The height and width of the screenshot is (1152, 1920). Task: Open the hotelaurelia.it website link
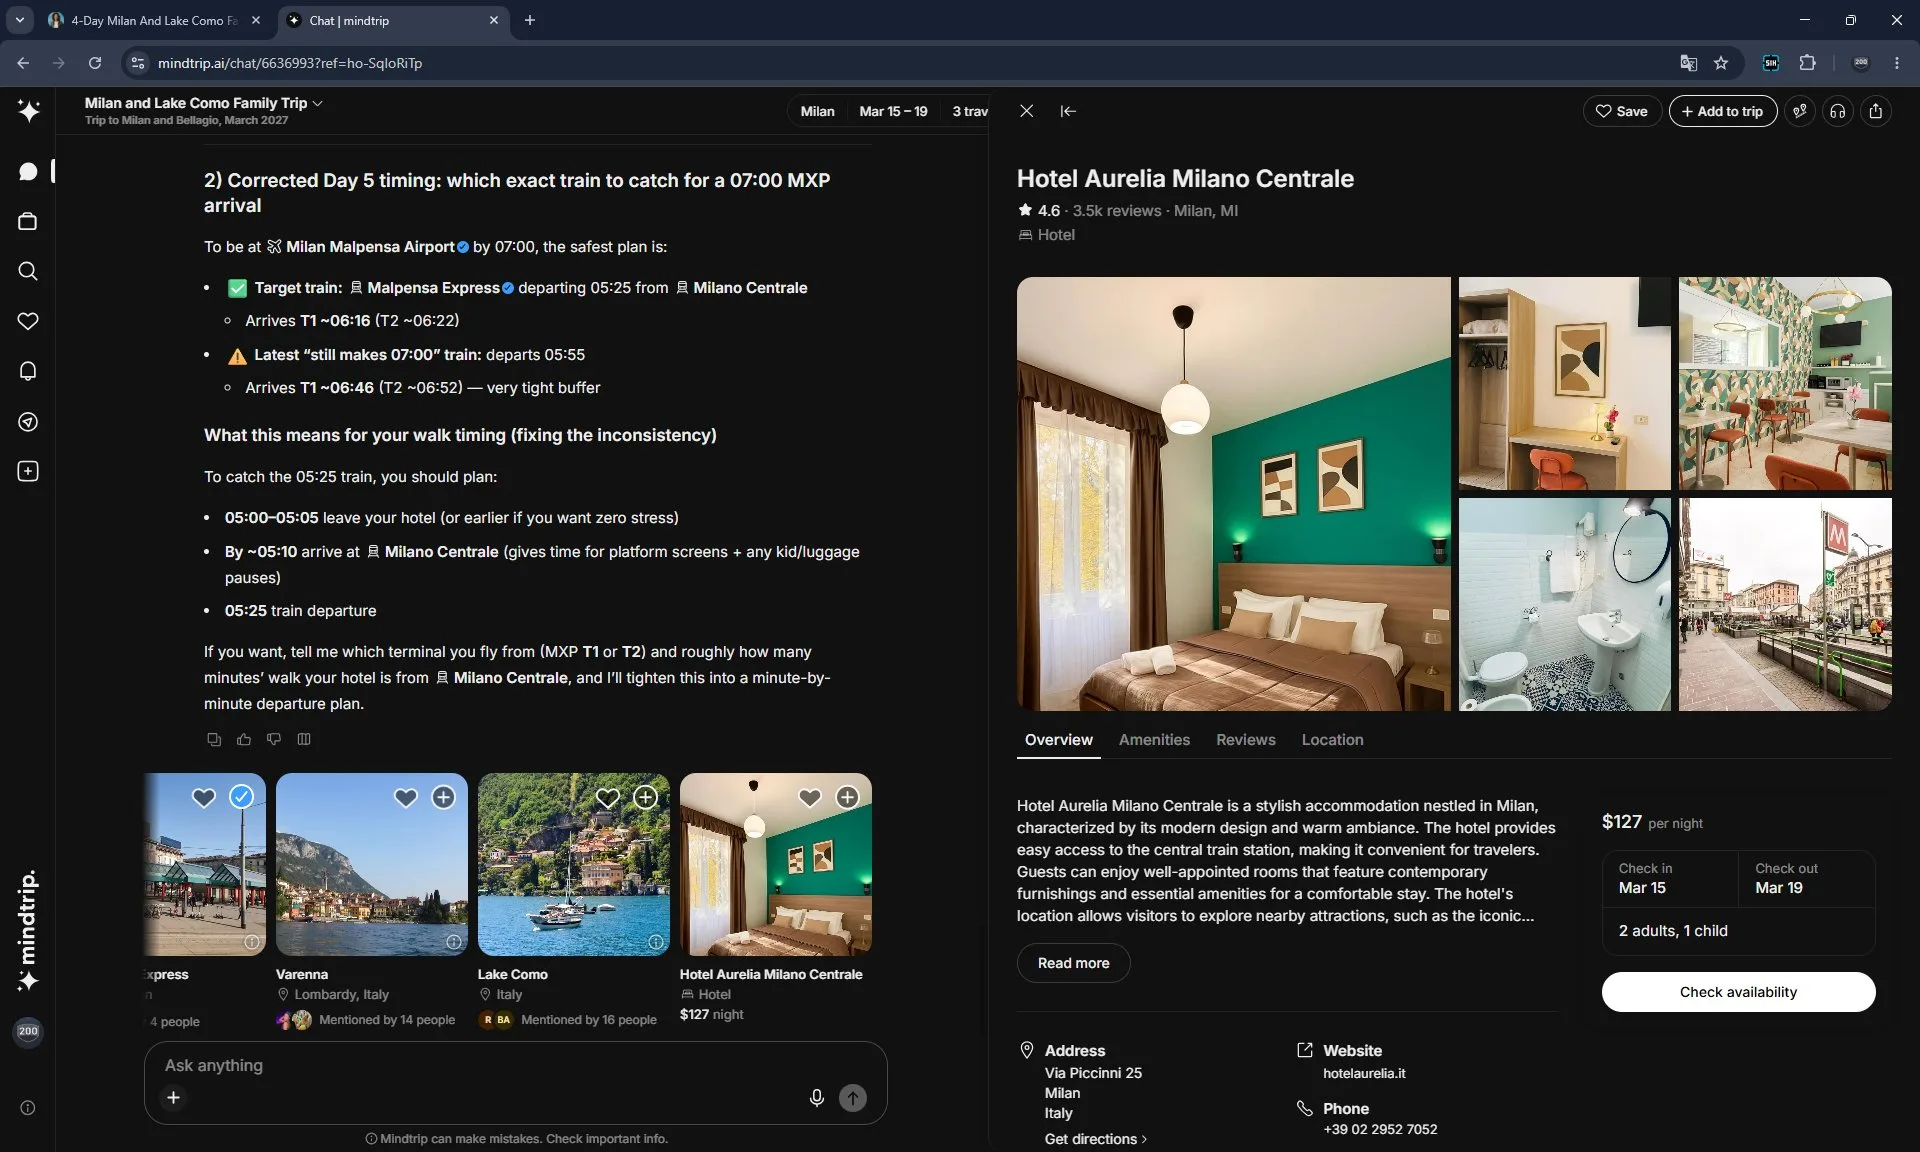[1364, 1073]
